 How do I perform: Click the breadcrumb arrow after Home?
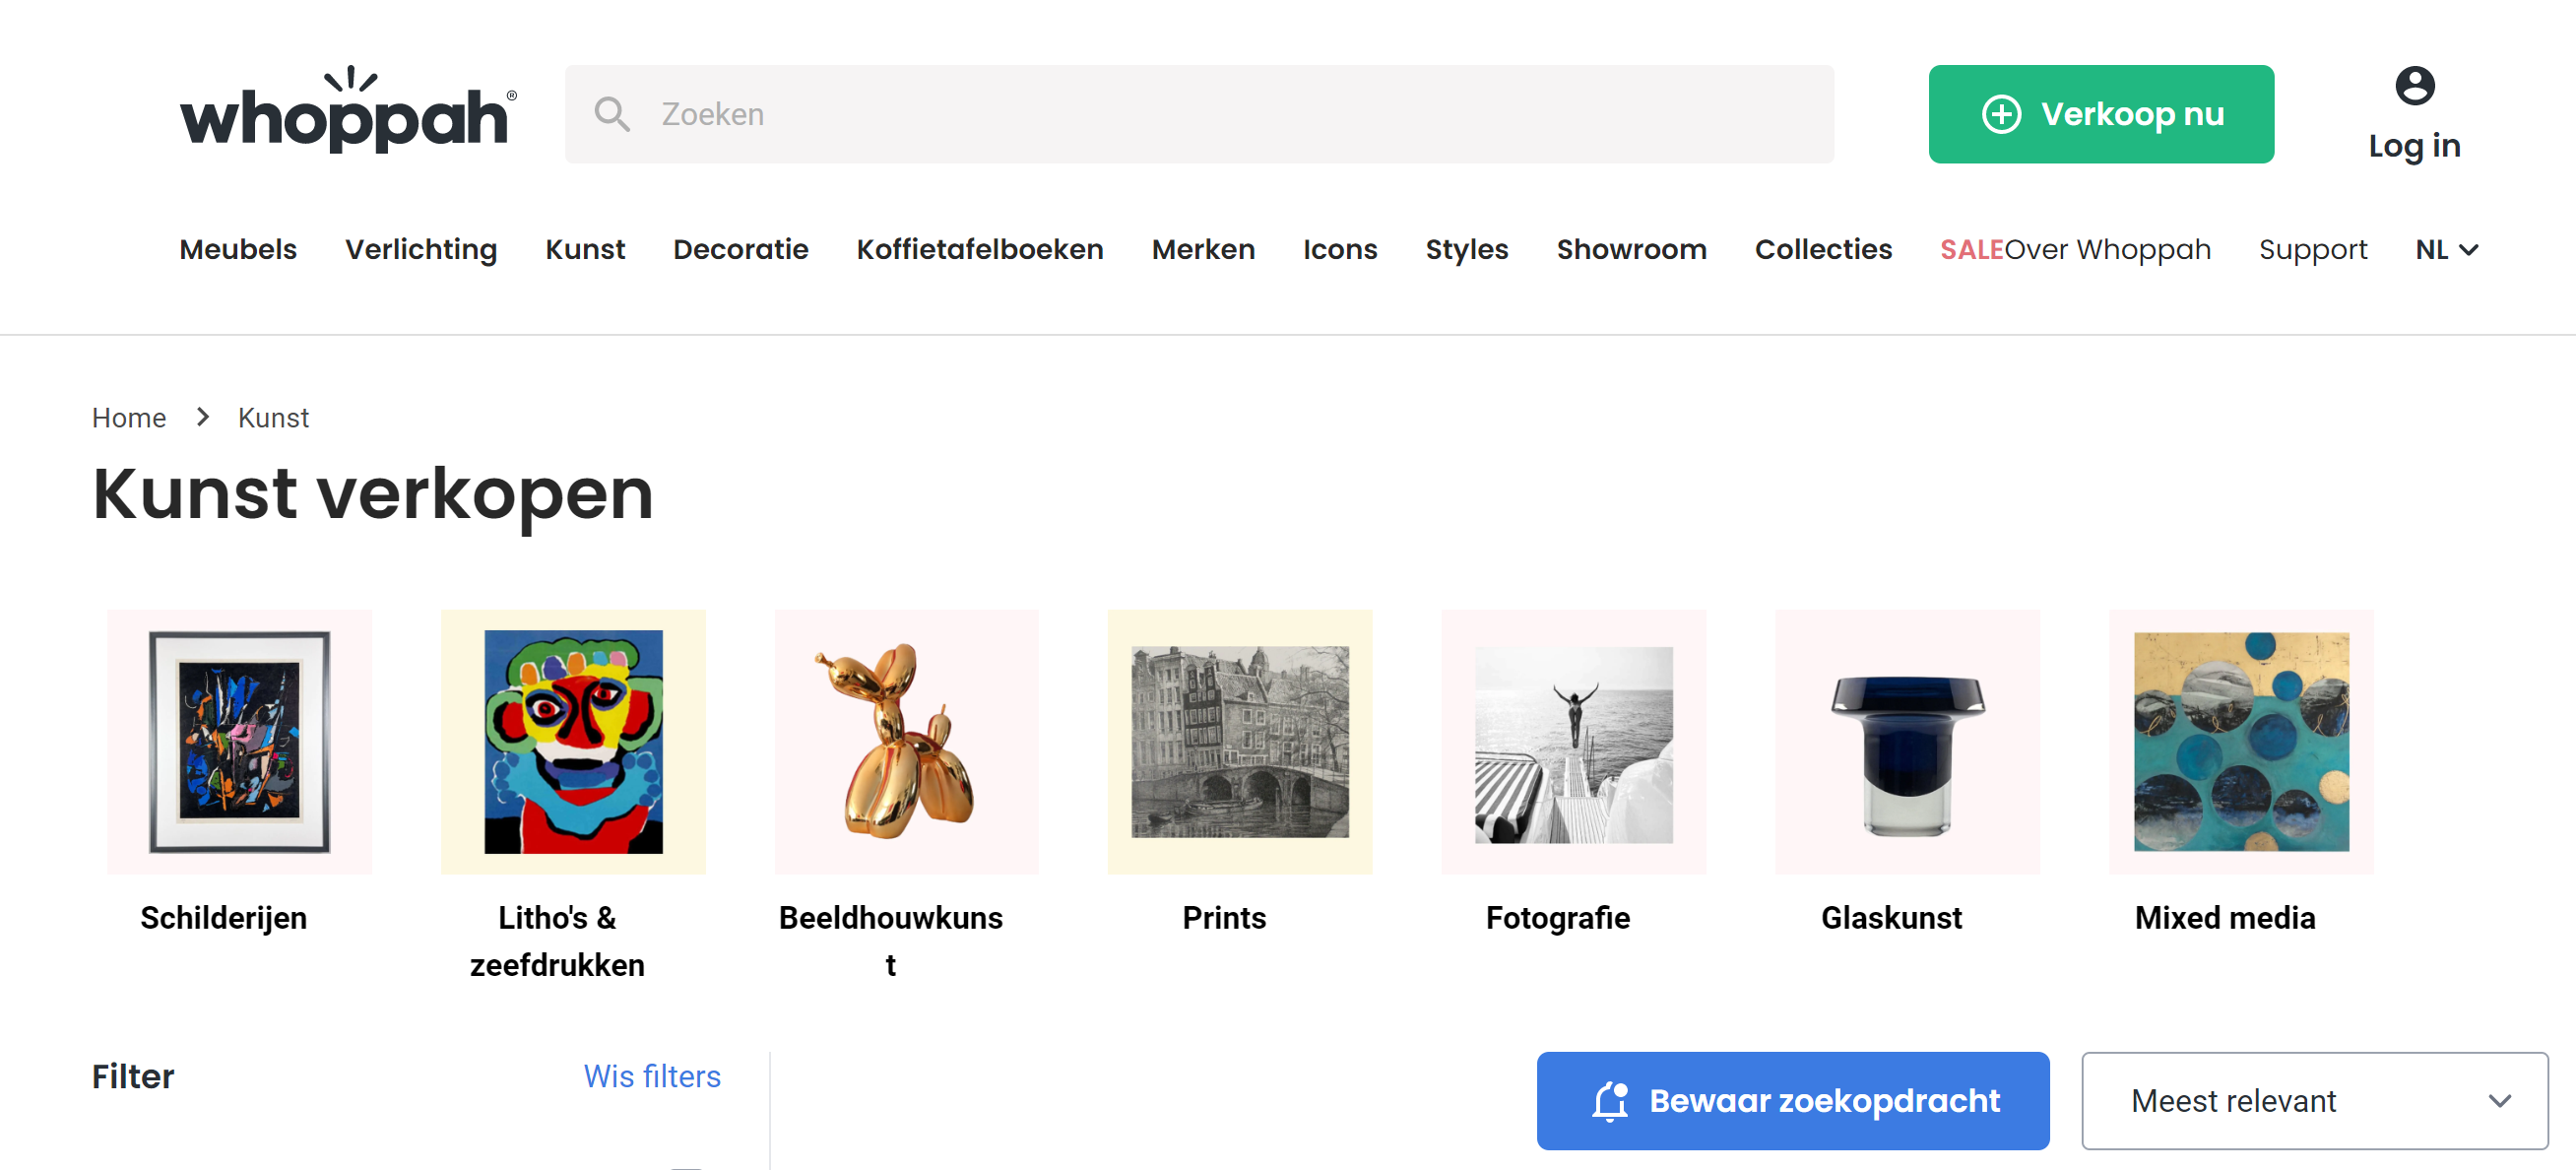[203, 417]
